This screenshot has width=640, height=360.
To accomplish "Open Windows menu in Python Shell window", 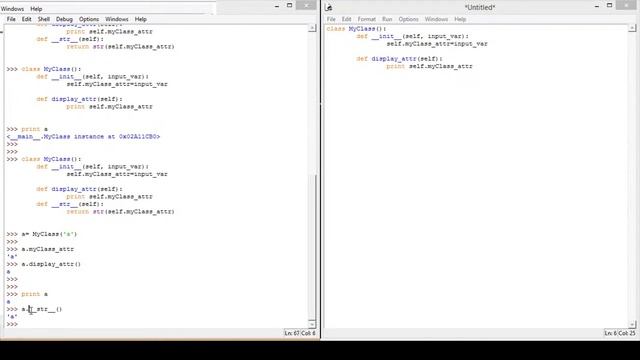I will [117, 19].
